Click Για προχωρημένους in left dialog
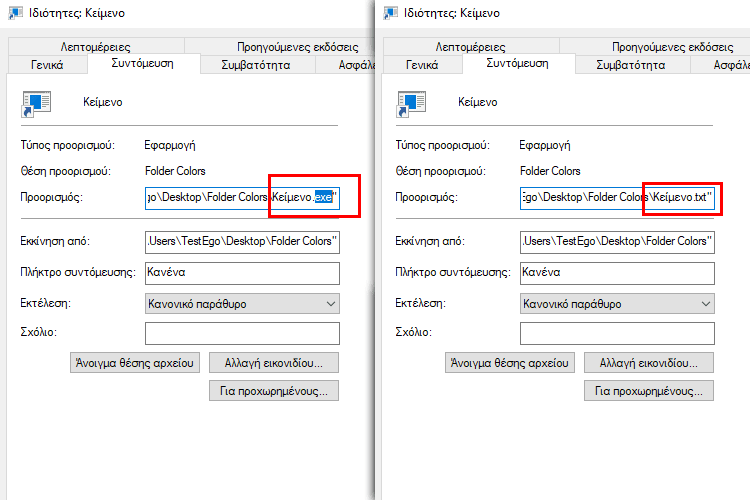750x500 pixels. click(274, 391)
